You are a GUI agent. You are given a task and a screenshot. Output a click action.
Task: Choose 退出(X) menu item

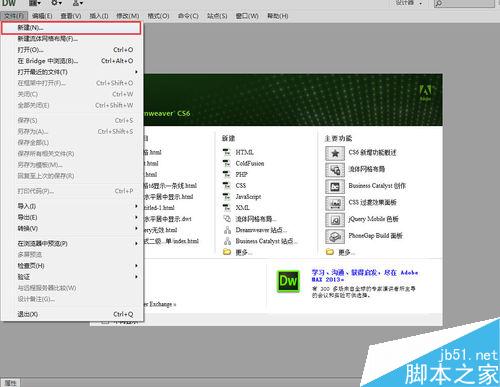pos(72,314)
